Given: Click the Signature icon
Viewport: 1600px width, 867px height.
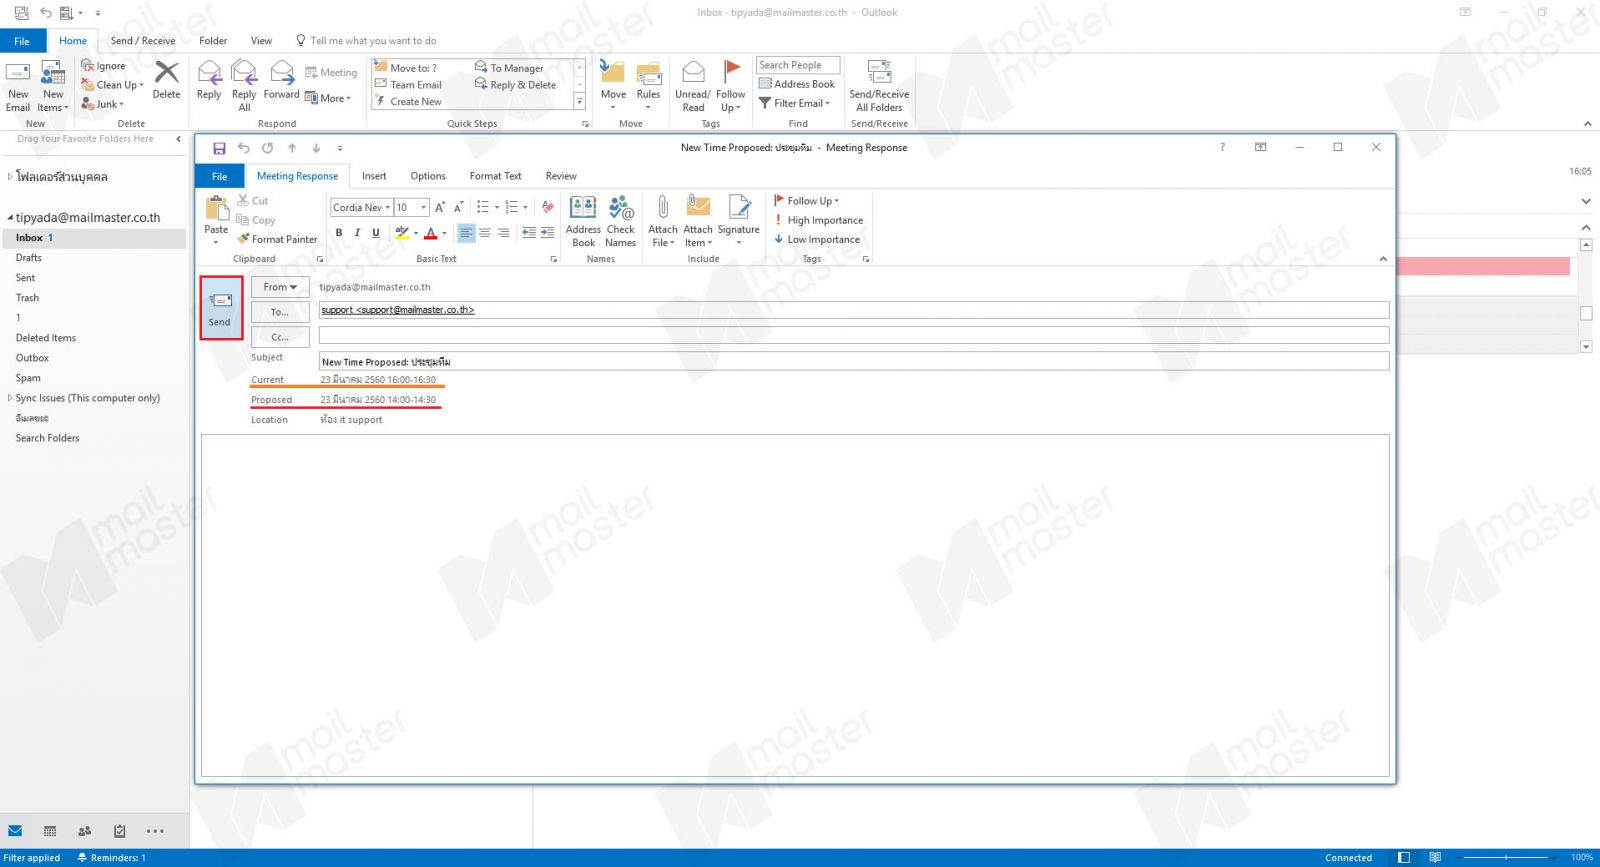Looking at the screenshot, I should (739, 207).
